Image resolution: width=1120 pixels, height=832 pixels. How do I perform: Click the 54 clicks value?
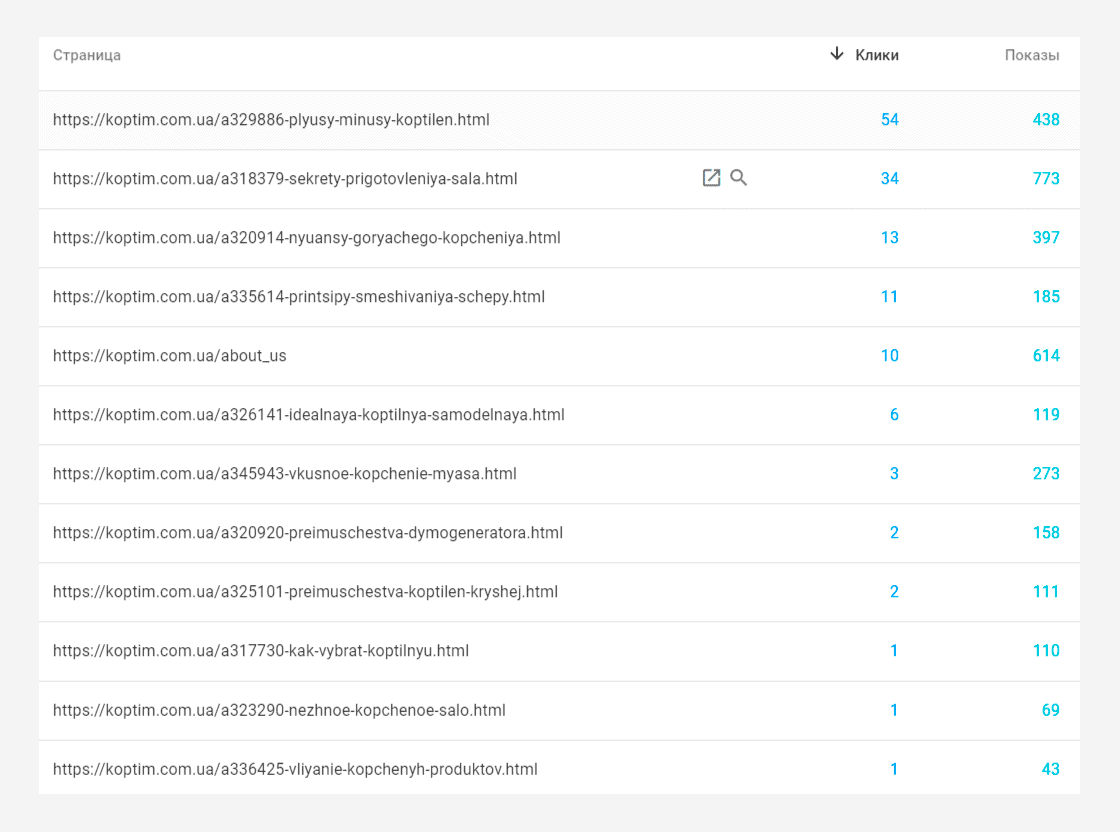coord(889,120)
